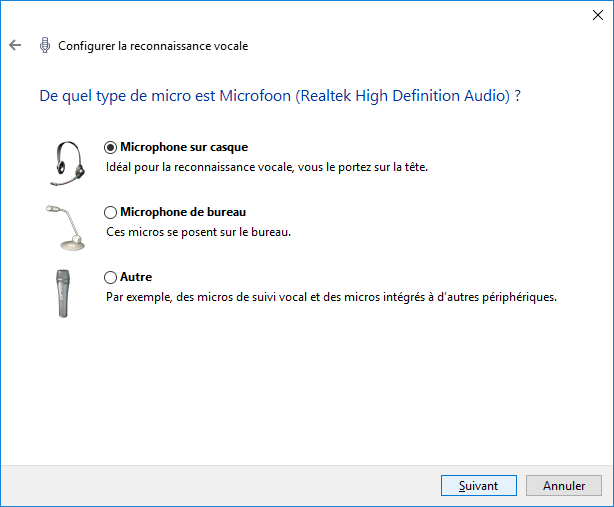Image resolution: width=614 pixels, height=507 pixels.
Task: Select the Microphone sur casque radio button
Action: [x=110, y=147]
